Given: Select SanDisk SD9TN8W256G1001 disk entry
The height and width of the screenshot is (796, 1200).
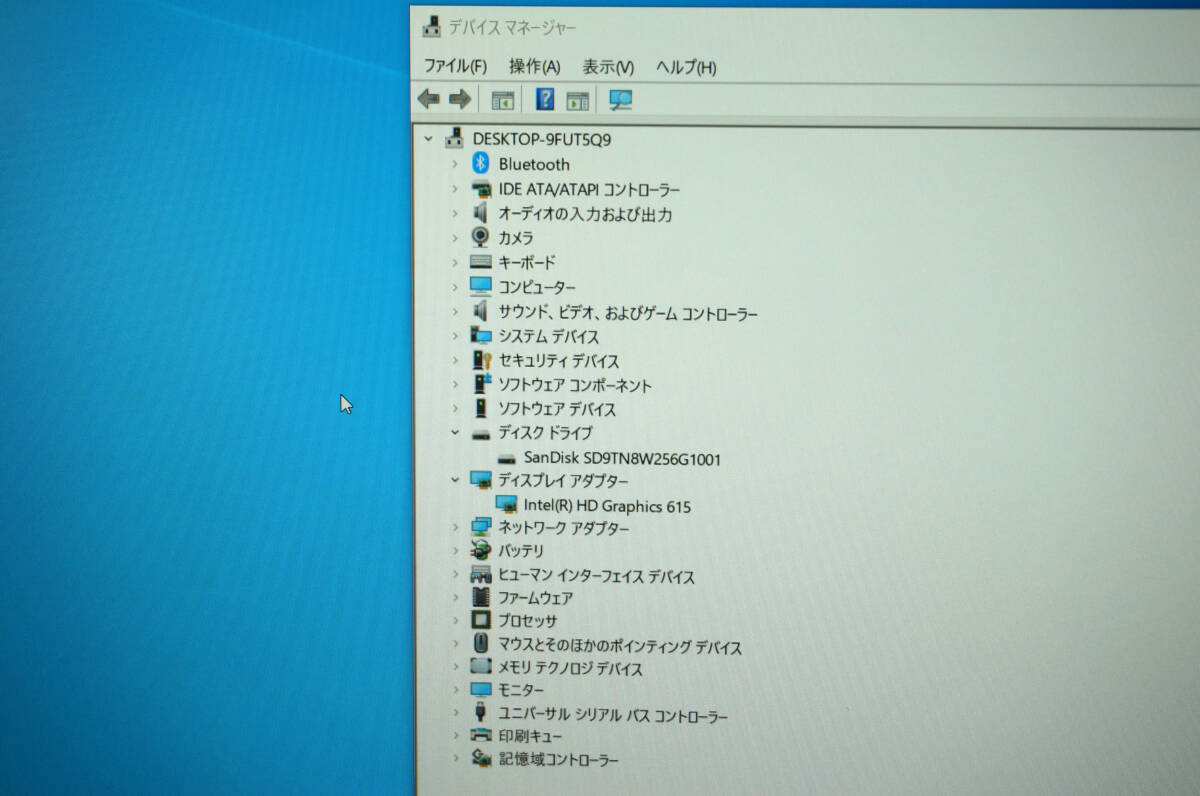Looking at the screenshot, I should point(622,459).
